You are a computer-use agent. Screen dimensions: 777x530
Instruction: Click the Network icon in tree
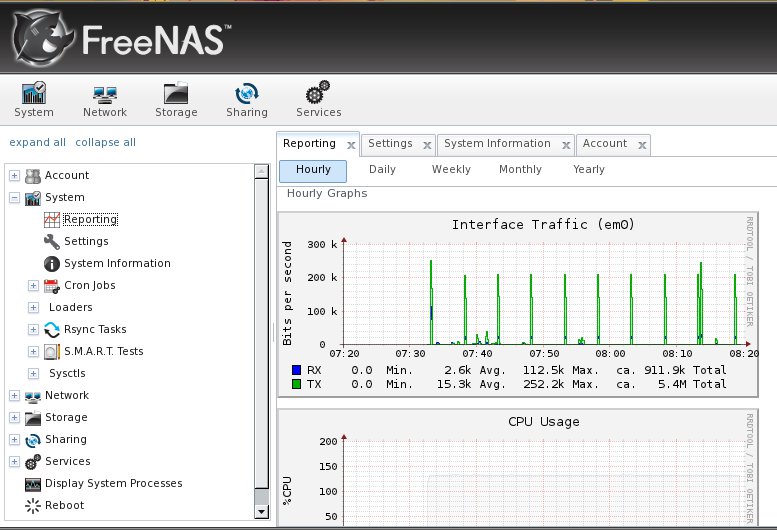(x=33, y=396)
